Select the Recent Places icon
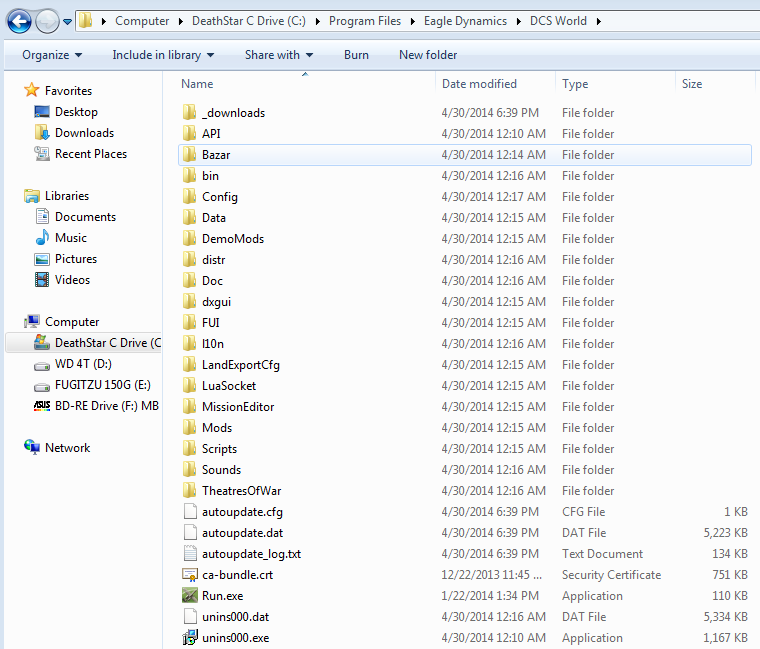 pyautogui.click(x=42, y=154)
